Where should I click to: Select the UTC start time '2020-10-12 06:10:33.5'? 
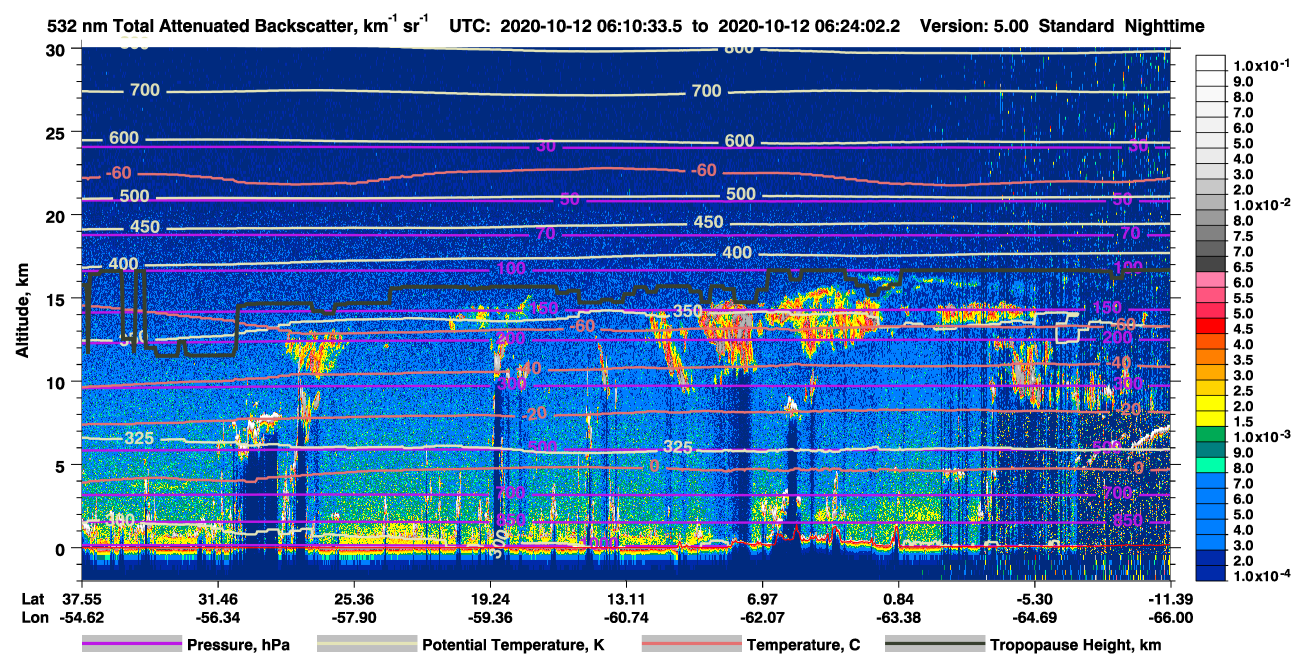(x=590, y=27)
